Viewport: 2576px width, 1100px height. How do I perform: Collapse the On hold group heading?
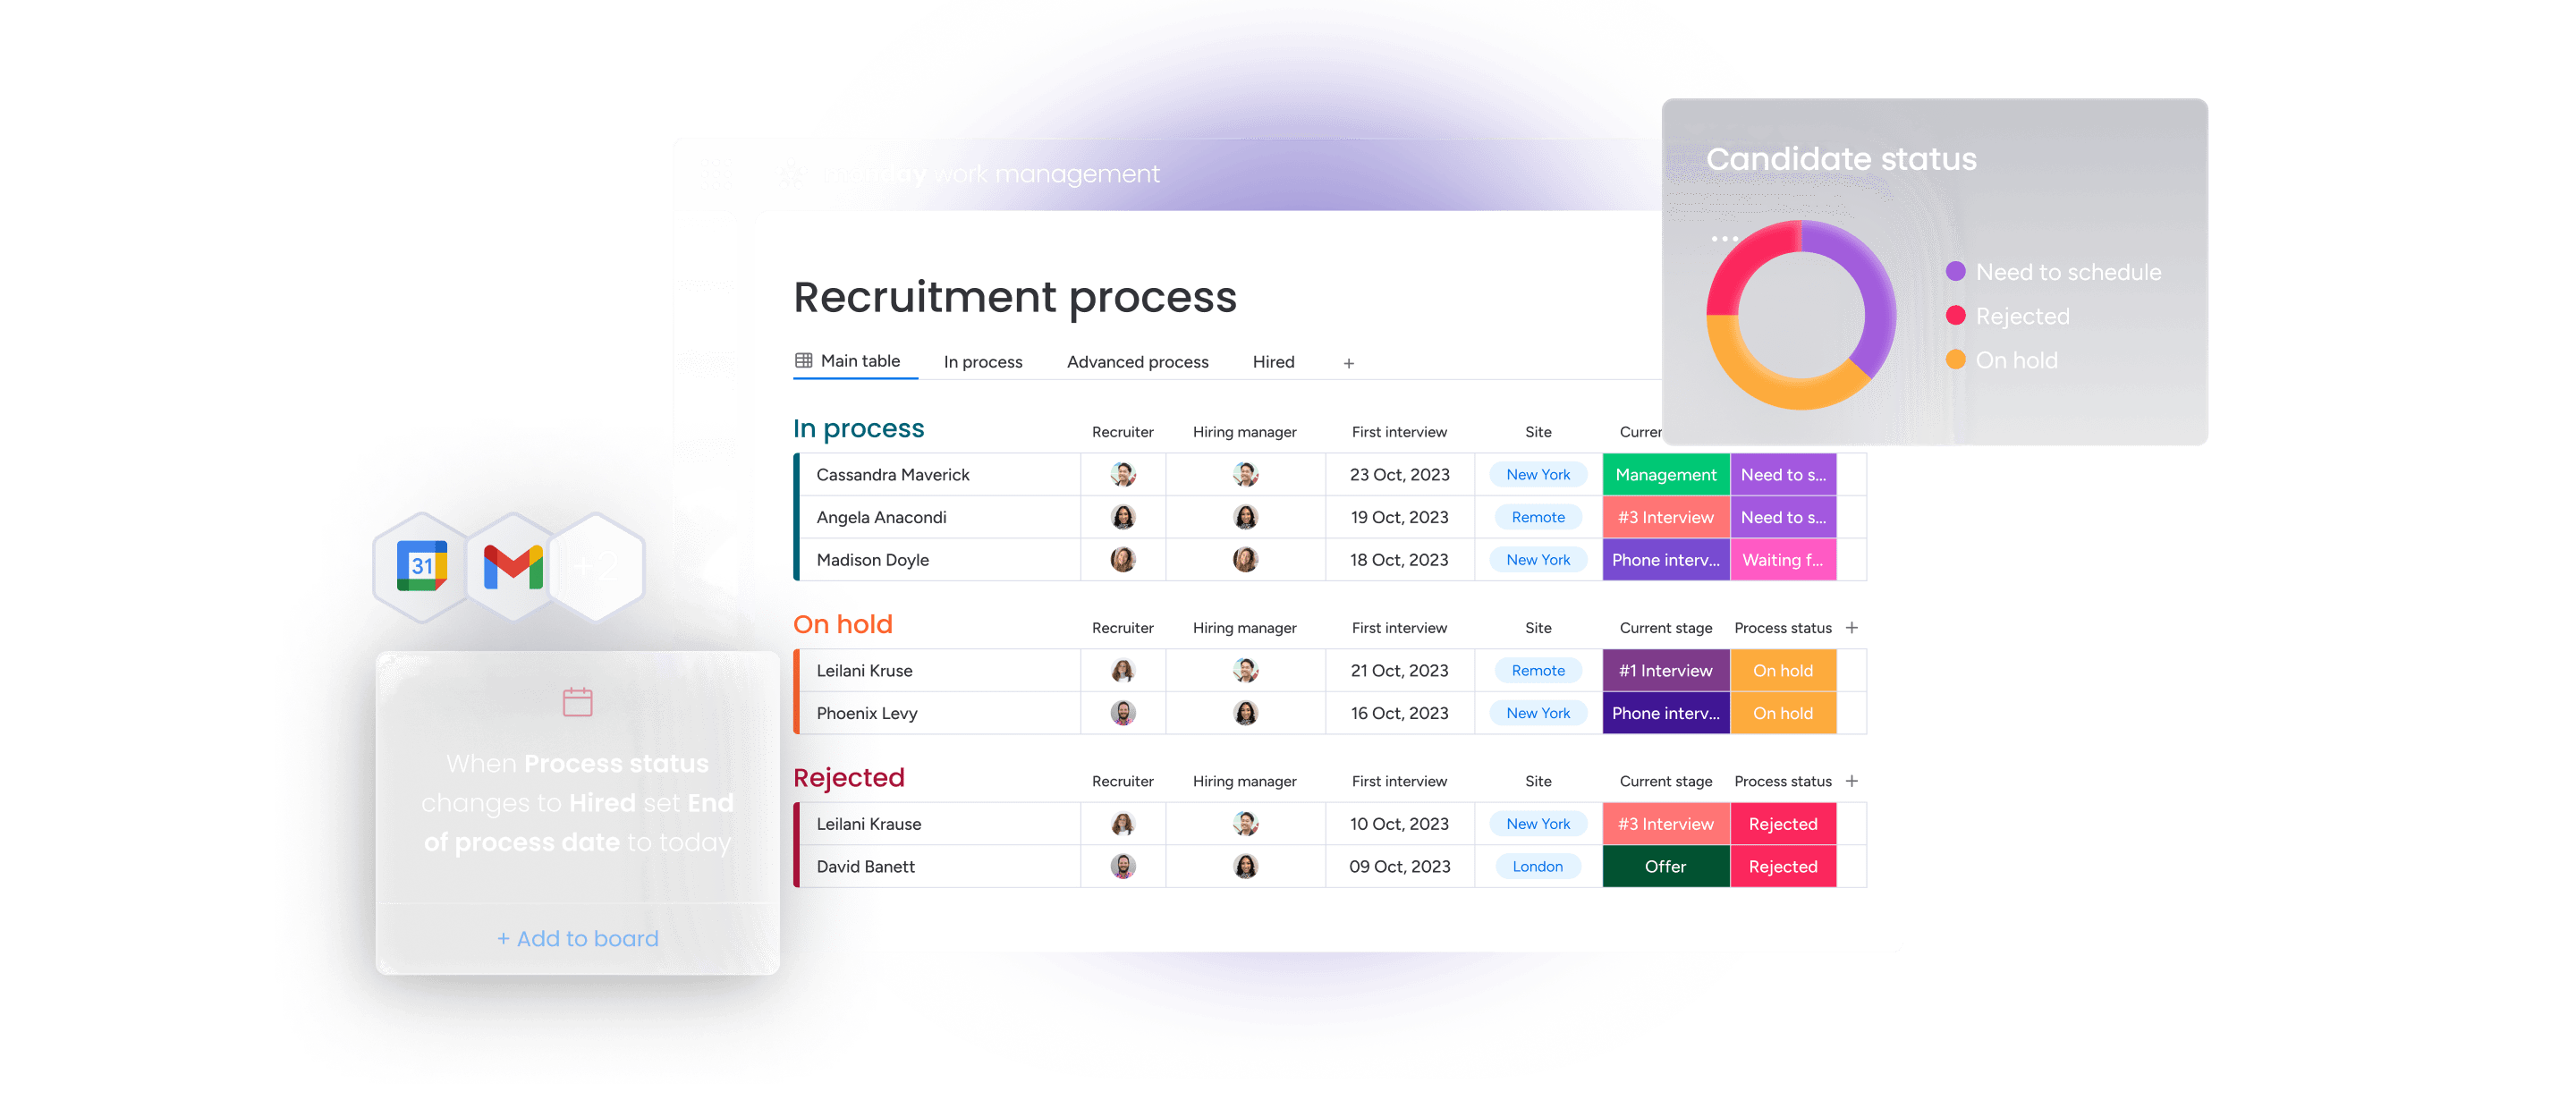pyautogui.click(x=842, y=624)
